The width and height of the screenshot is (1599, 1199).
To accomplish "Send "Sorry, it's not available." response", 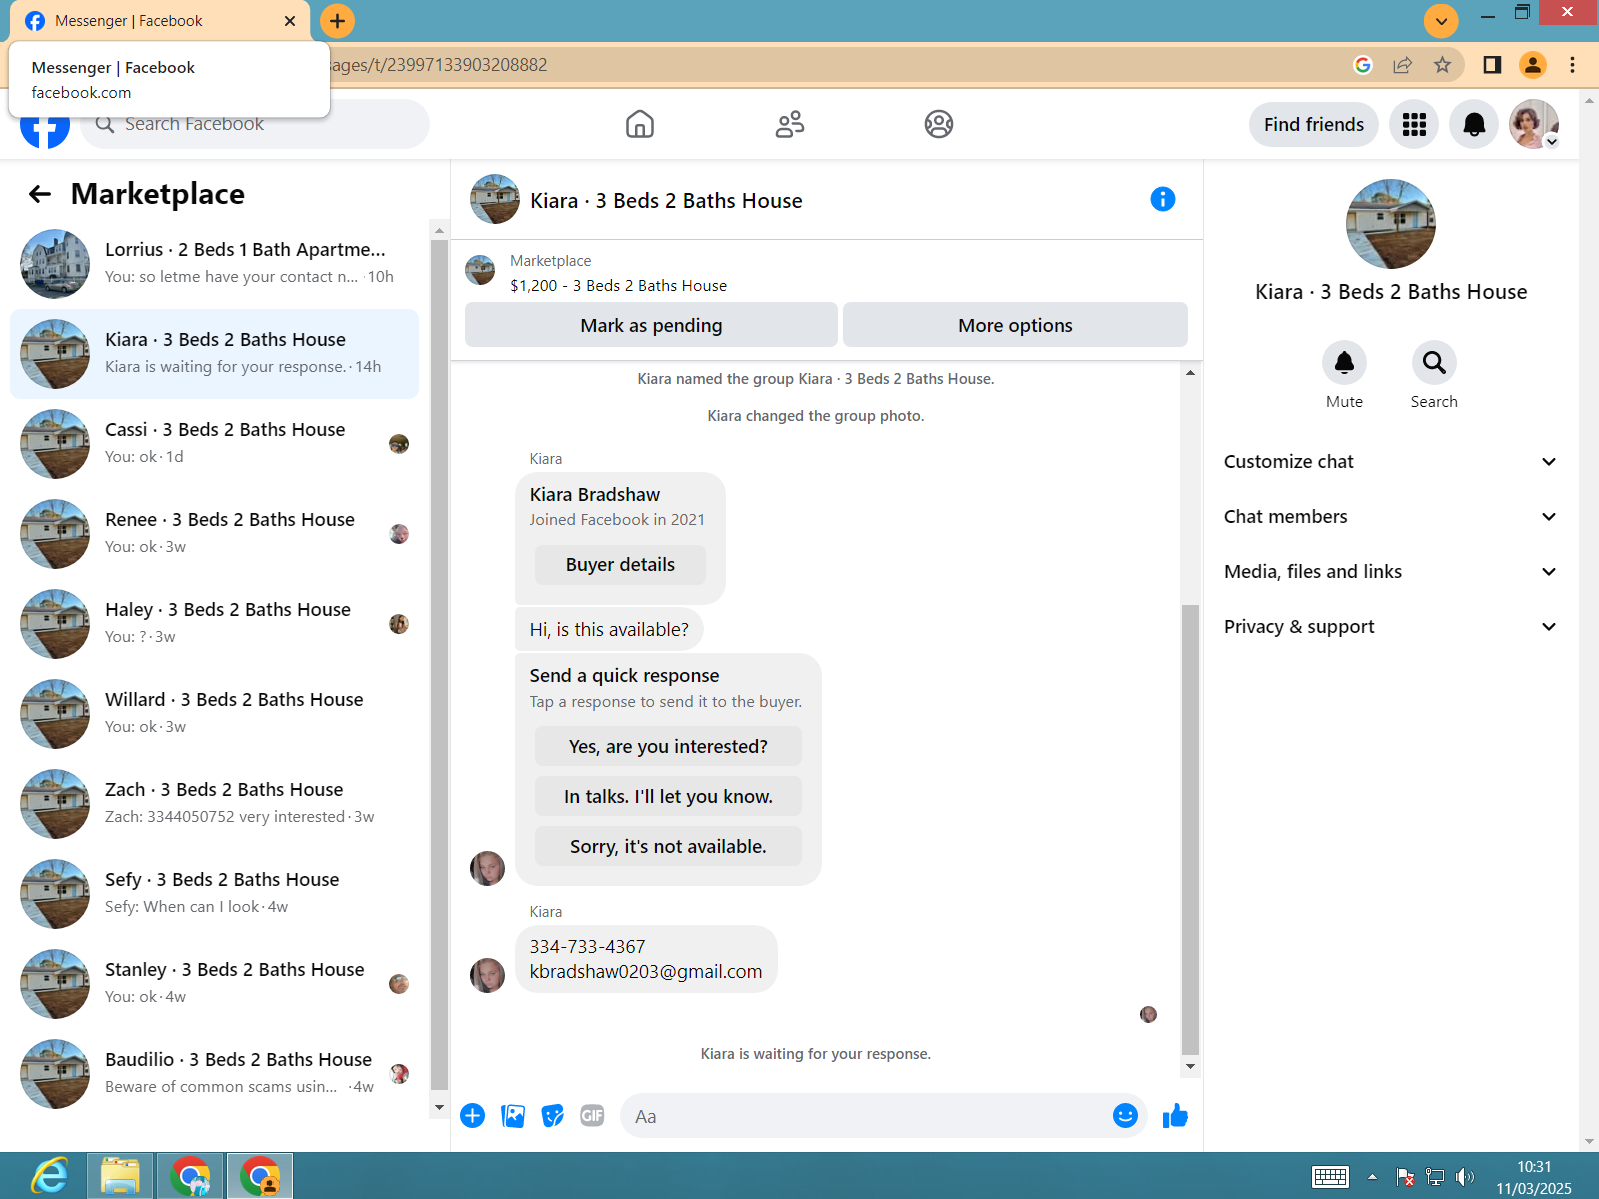I will [x=668, y=847].
